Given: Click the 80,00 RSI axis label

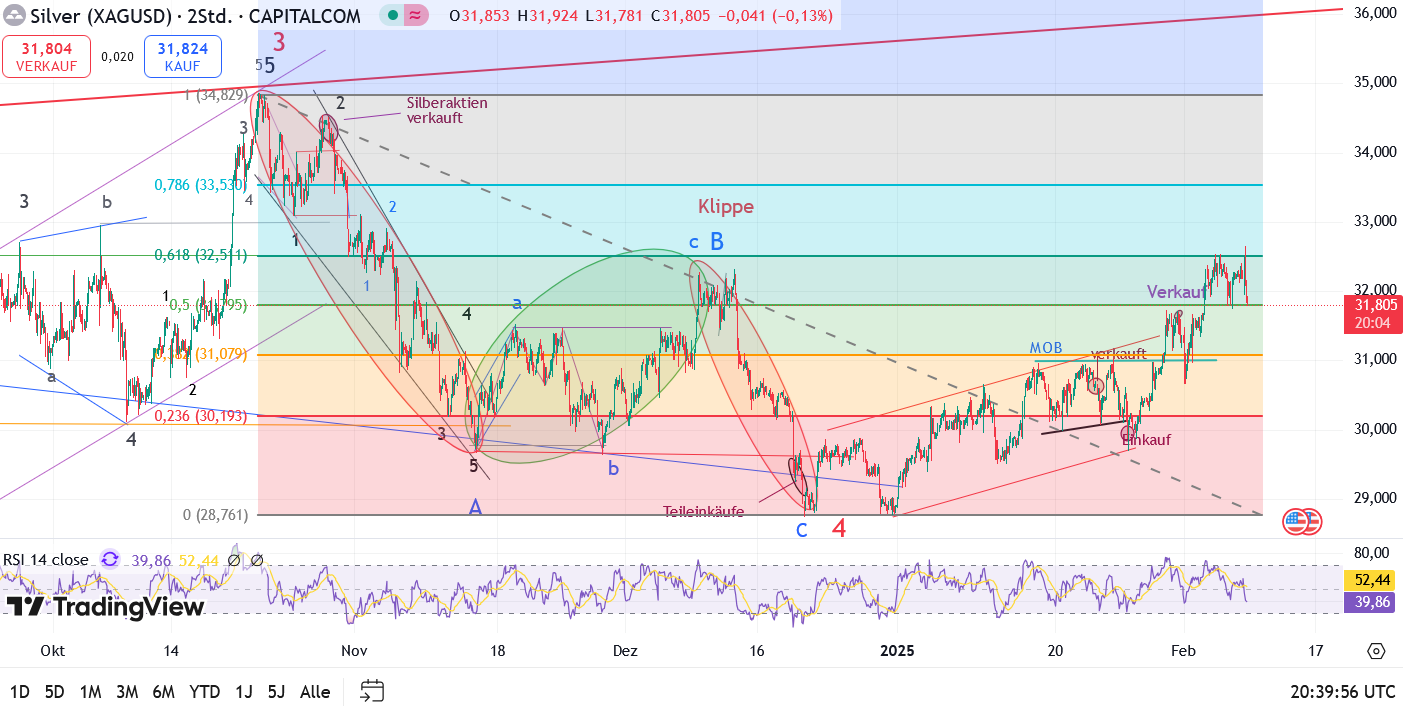Looking at the screenshot, I should coord(1372,553).
